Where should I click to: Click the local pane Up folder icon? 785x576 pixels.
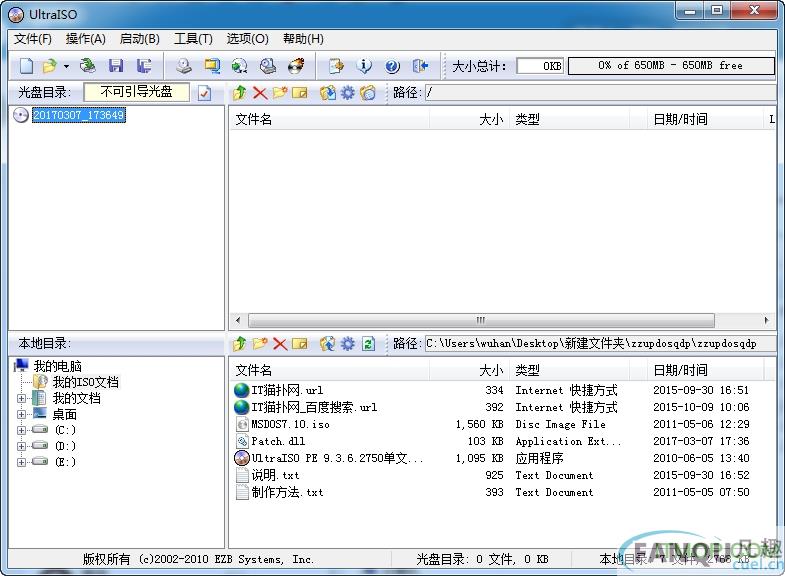click(239, 344)
